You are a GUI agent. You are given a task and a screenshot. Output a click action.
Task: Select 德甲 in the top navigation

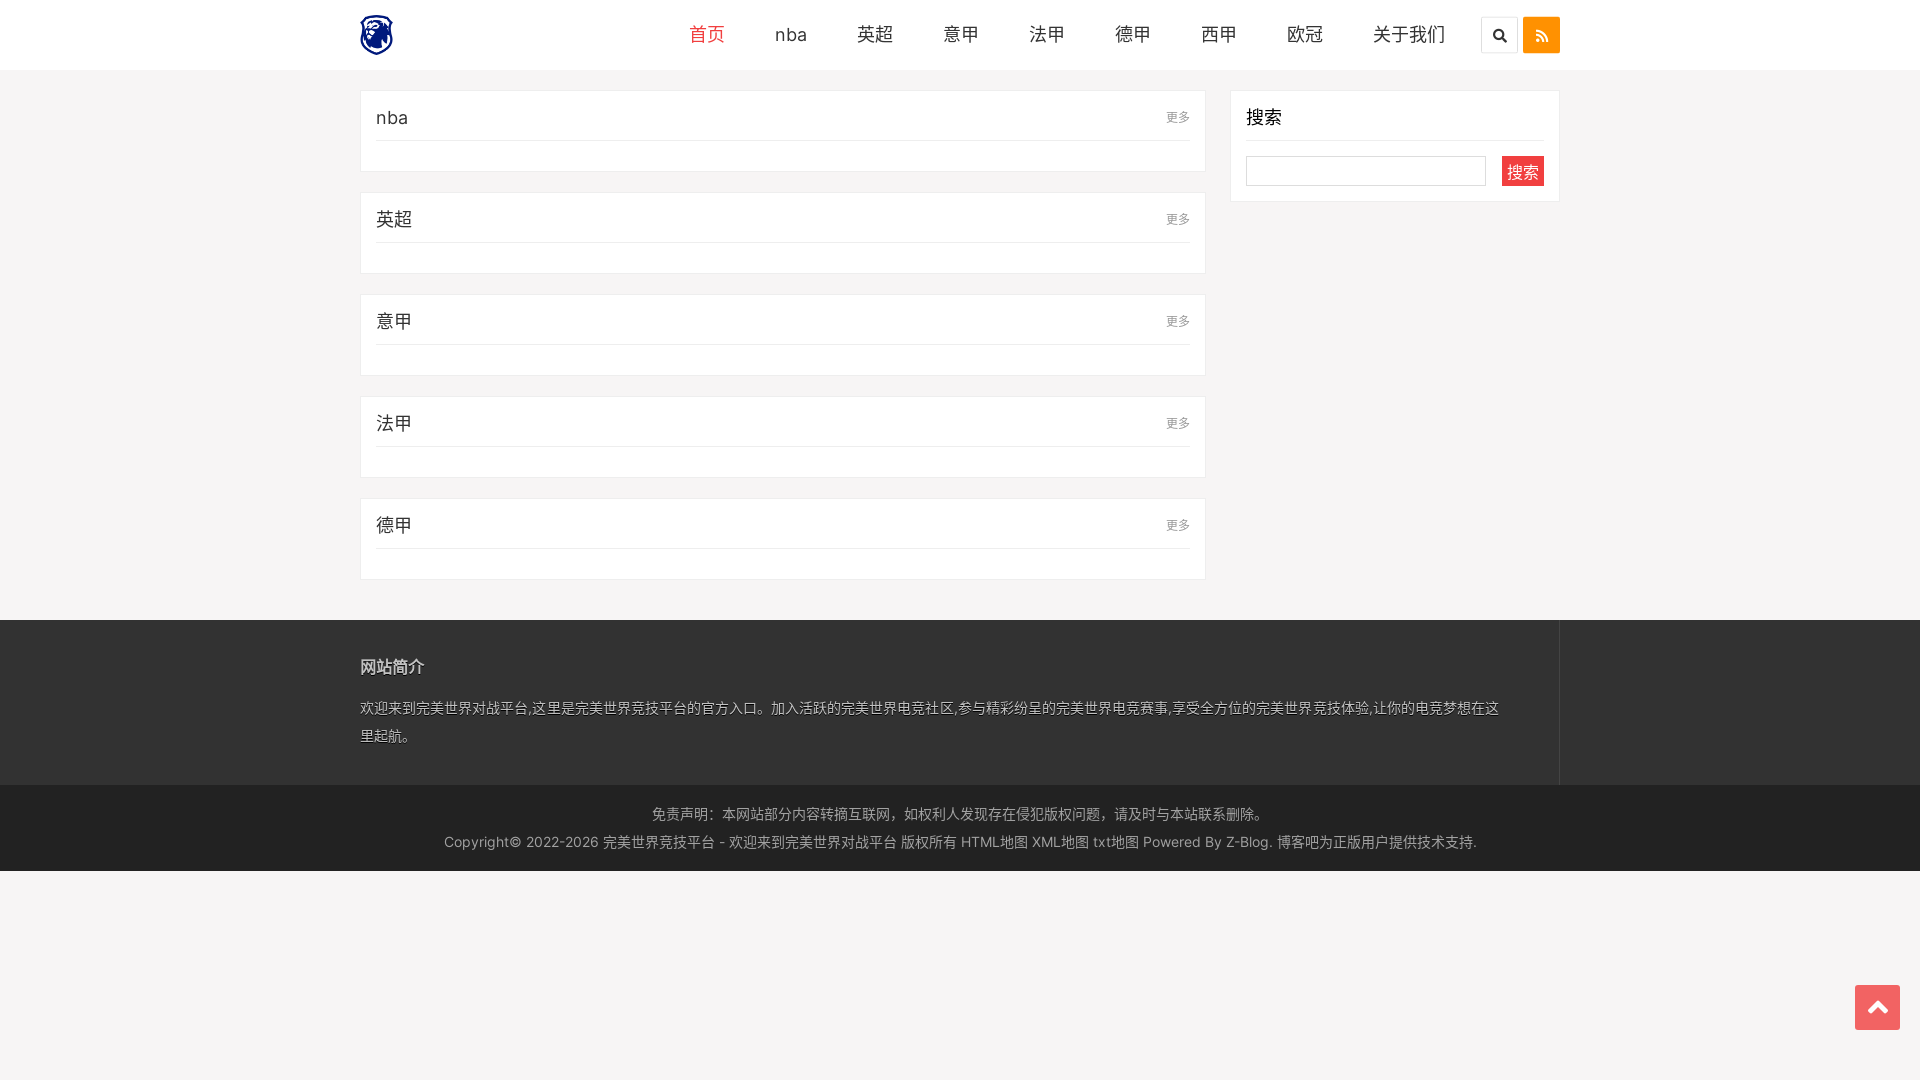click(x=1133, y=34)
